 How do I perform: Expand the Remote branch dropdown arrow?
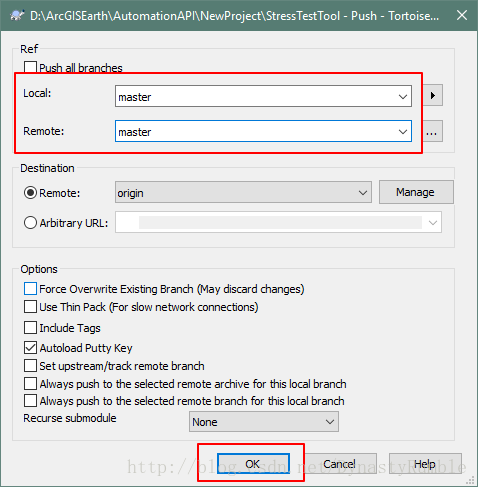tap(403, 132)
